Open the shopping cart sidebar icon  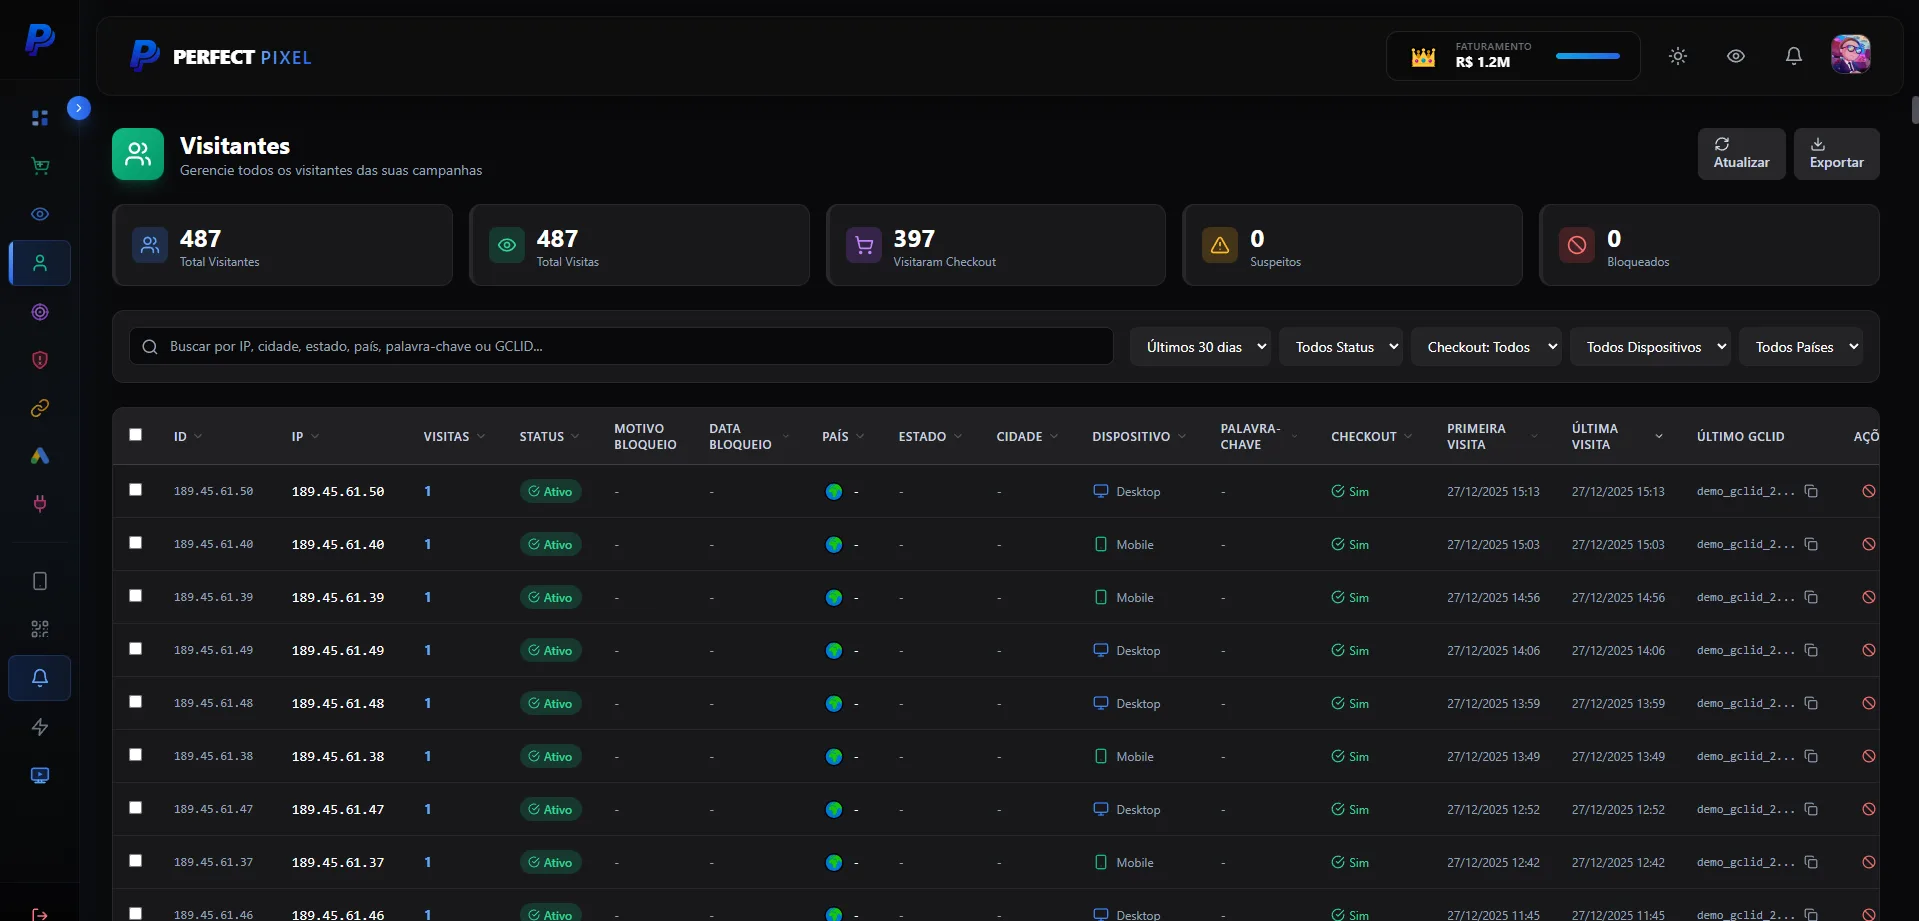[40, 166]
